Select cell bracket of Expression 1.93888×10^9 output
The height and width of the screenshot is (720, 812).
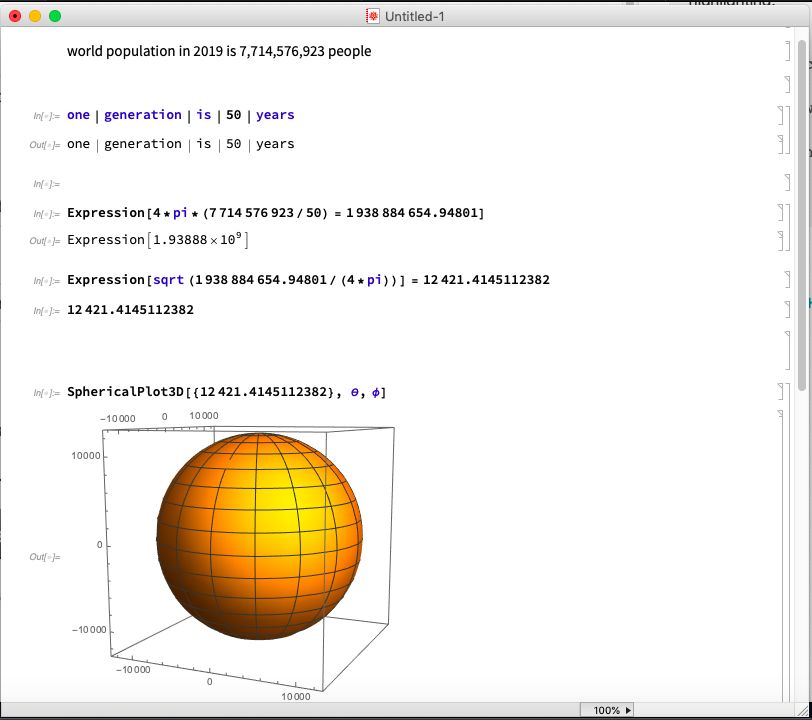click(x=781, y=241)
